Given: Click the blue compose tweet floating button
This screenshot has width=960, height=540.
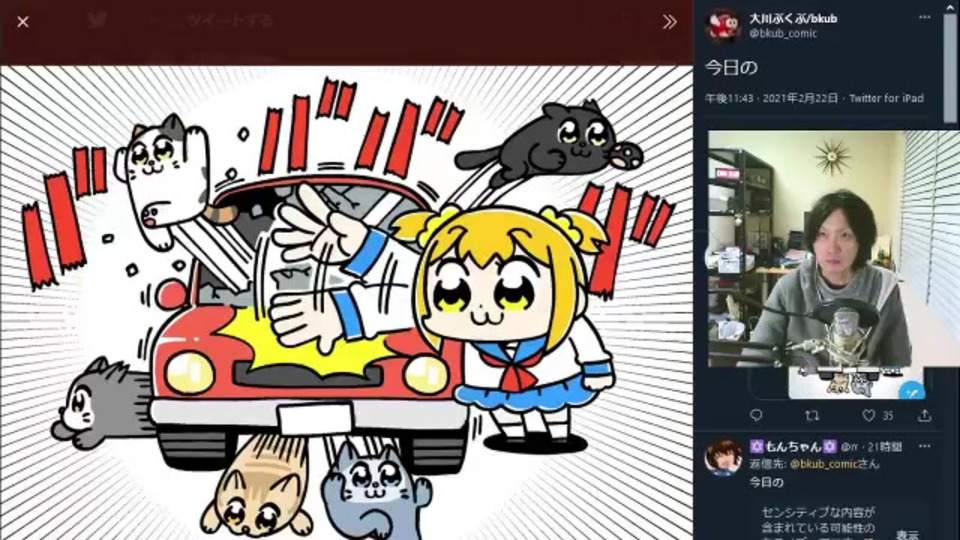Looking at the screenshot, I should tap(912, 391).
